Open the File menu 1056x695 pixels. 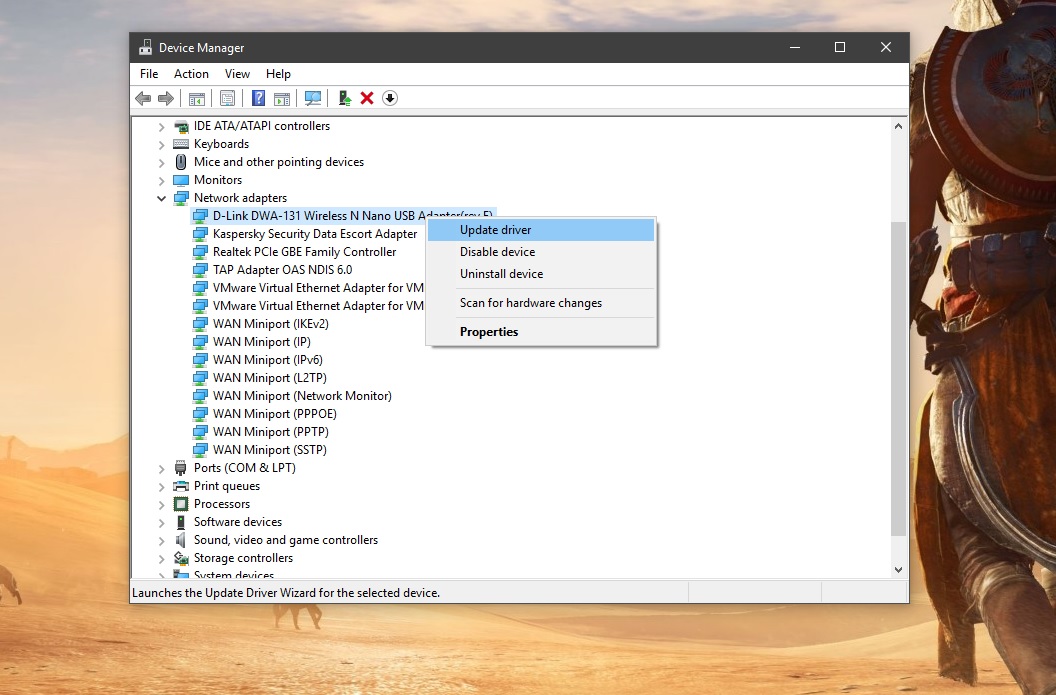[x=149, y=74]
